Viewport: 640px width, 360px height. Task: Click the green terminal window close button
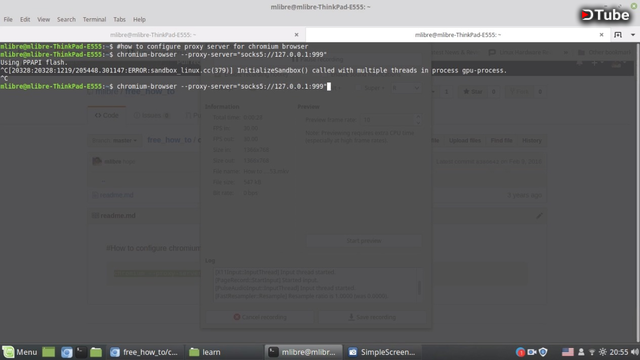point(633,6)
